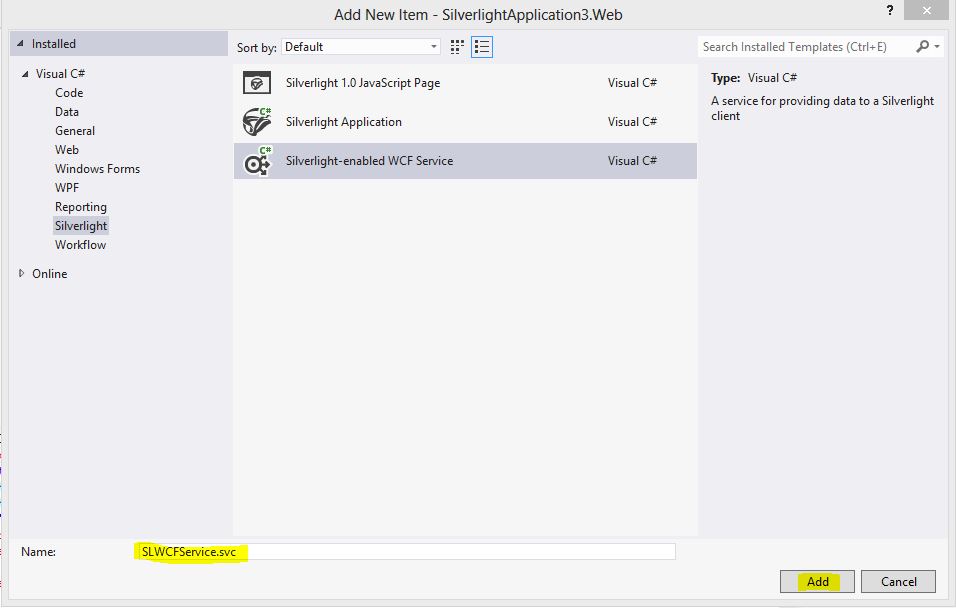Select the Visual C# node label
This screenshot has width=956, height=608.
[60, 74]
